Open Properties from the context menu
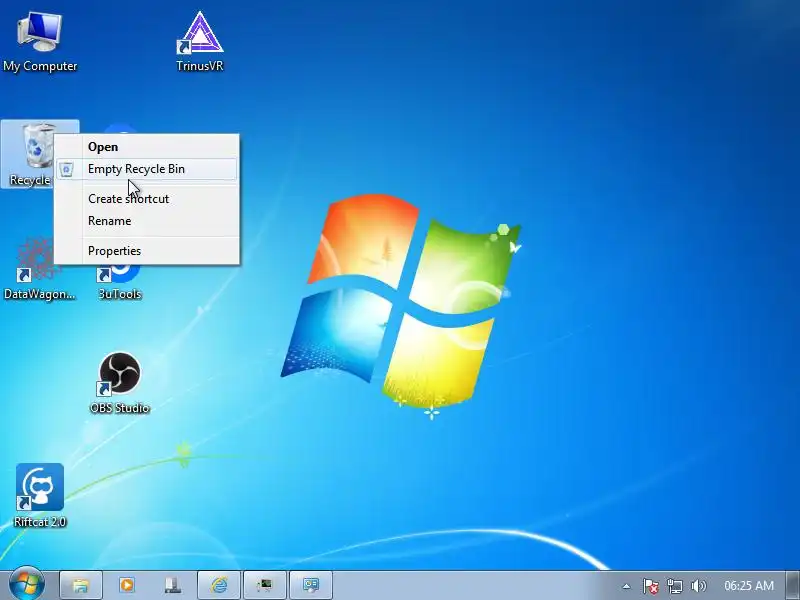 [146, 251]
